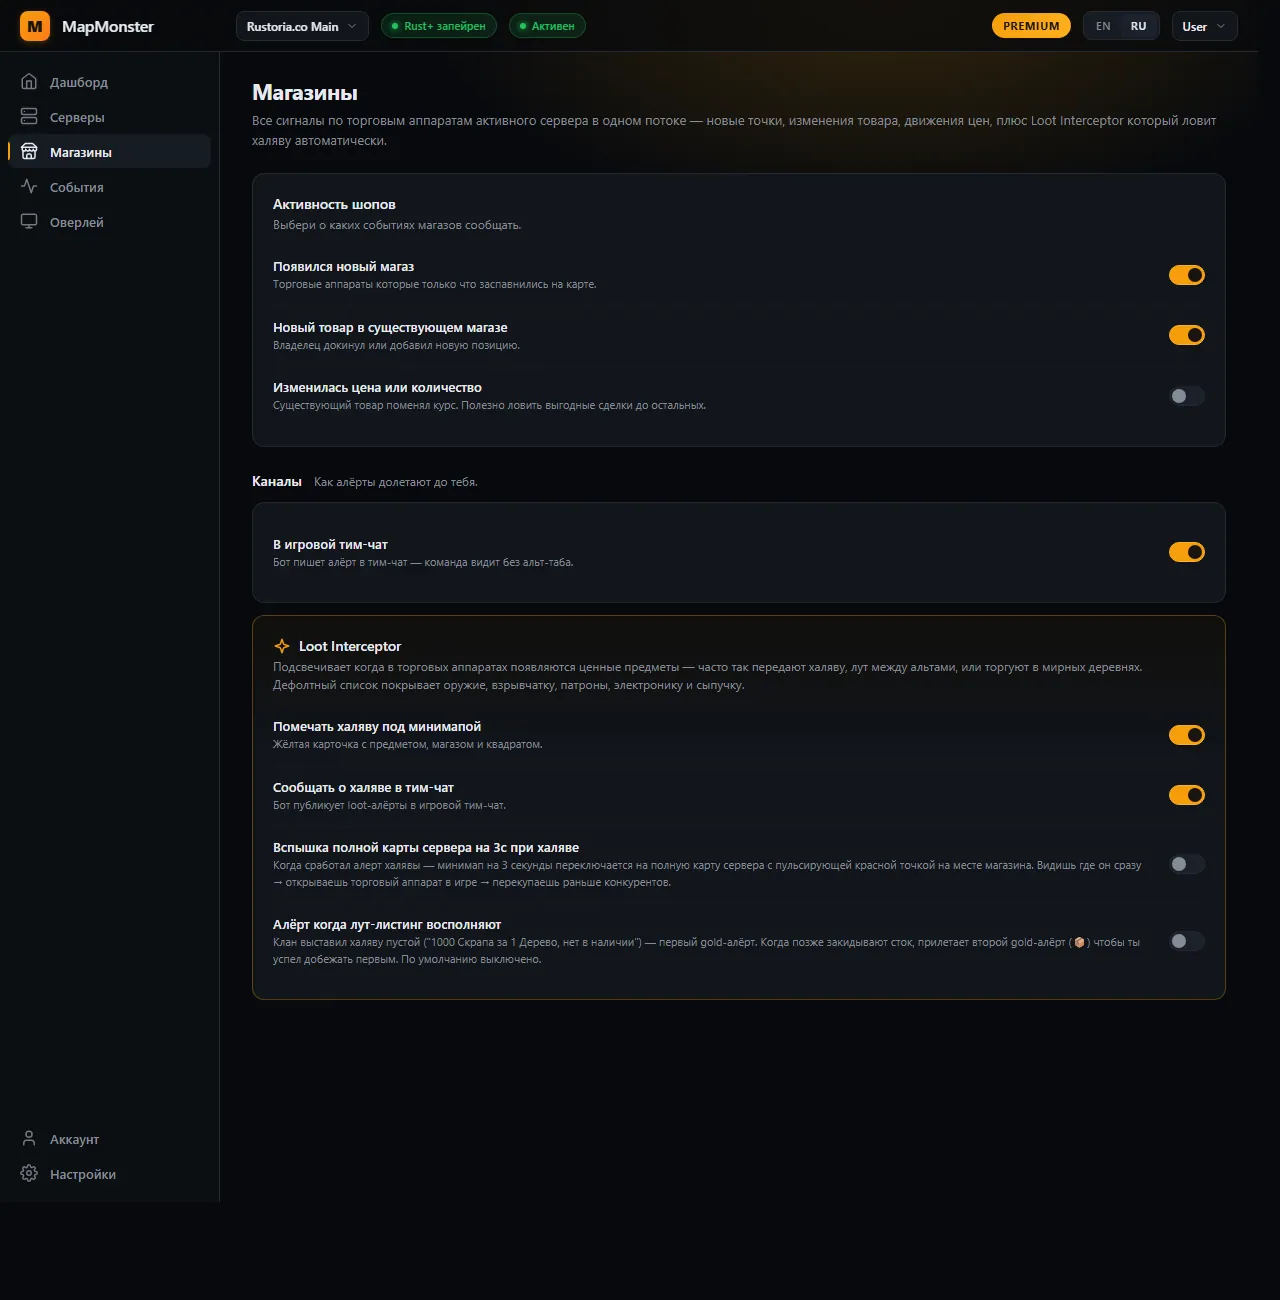Open Настройки in the sidebar
The image size is (1280, 1300).
[x=109, y=1174]
